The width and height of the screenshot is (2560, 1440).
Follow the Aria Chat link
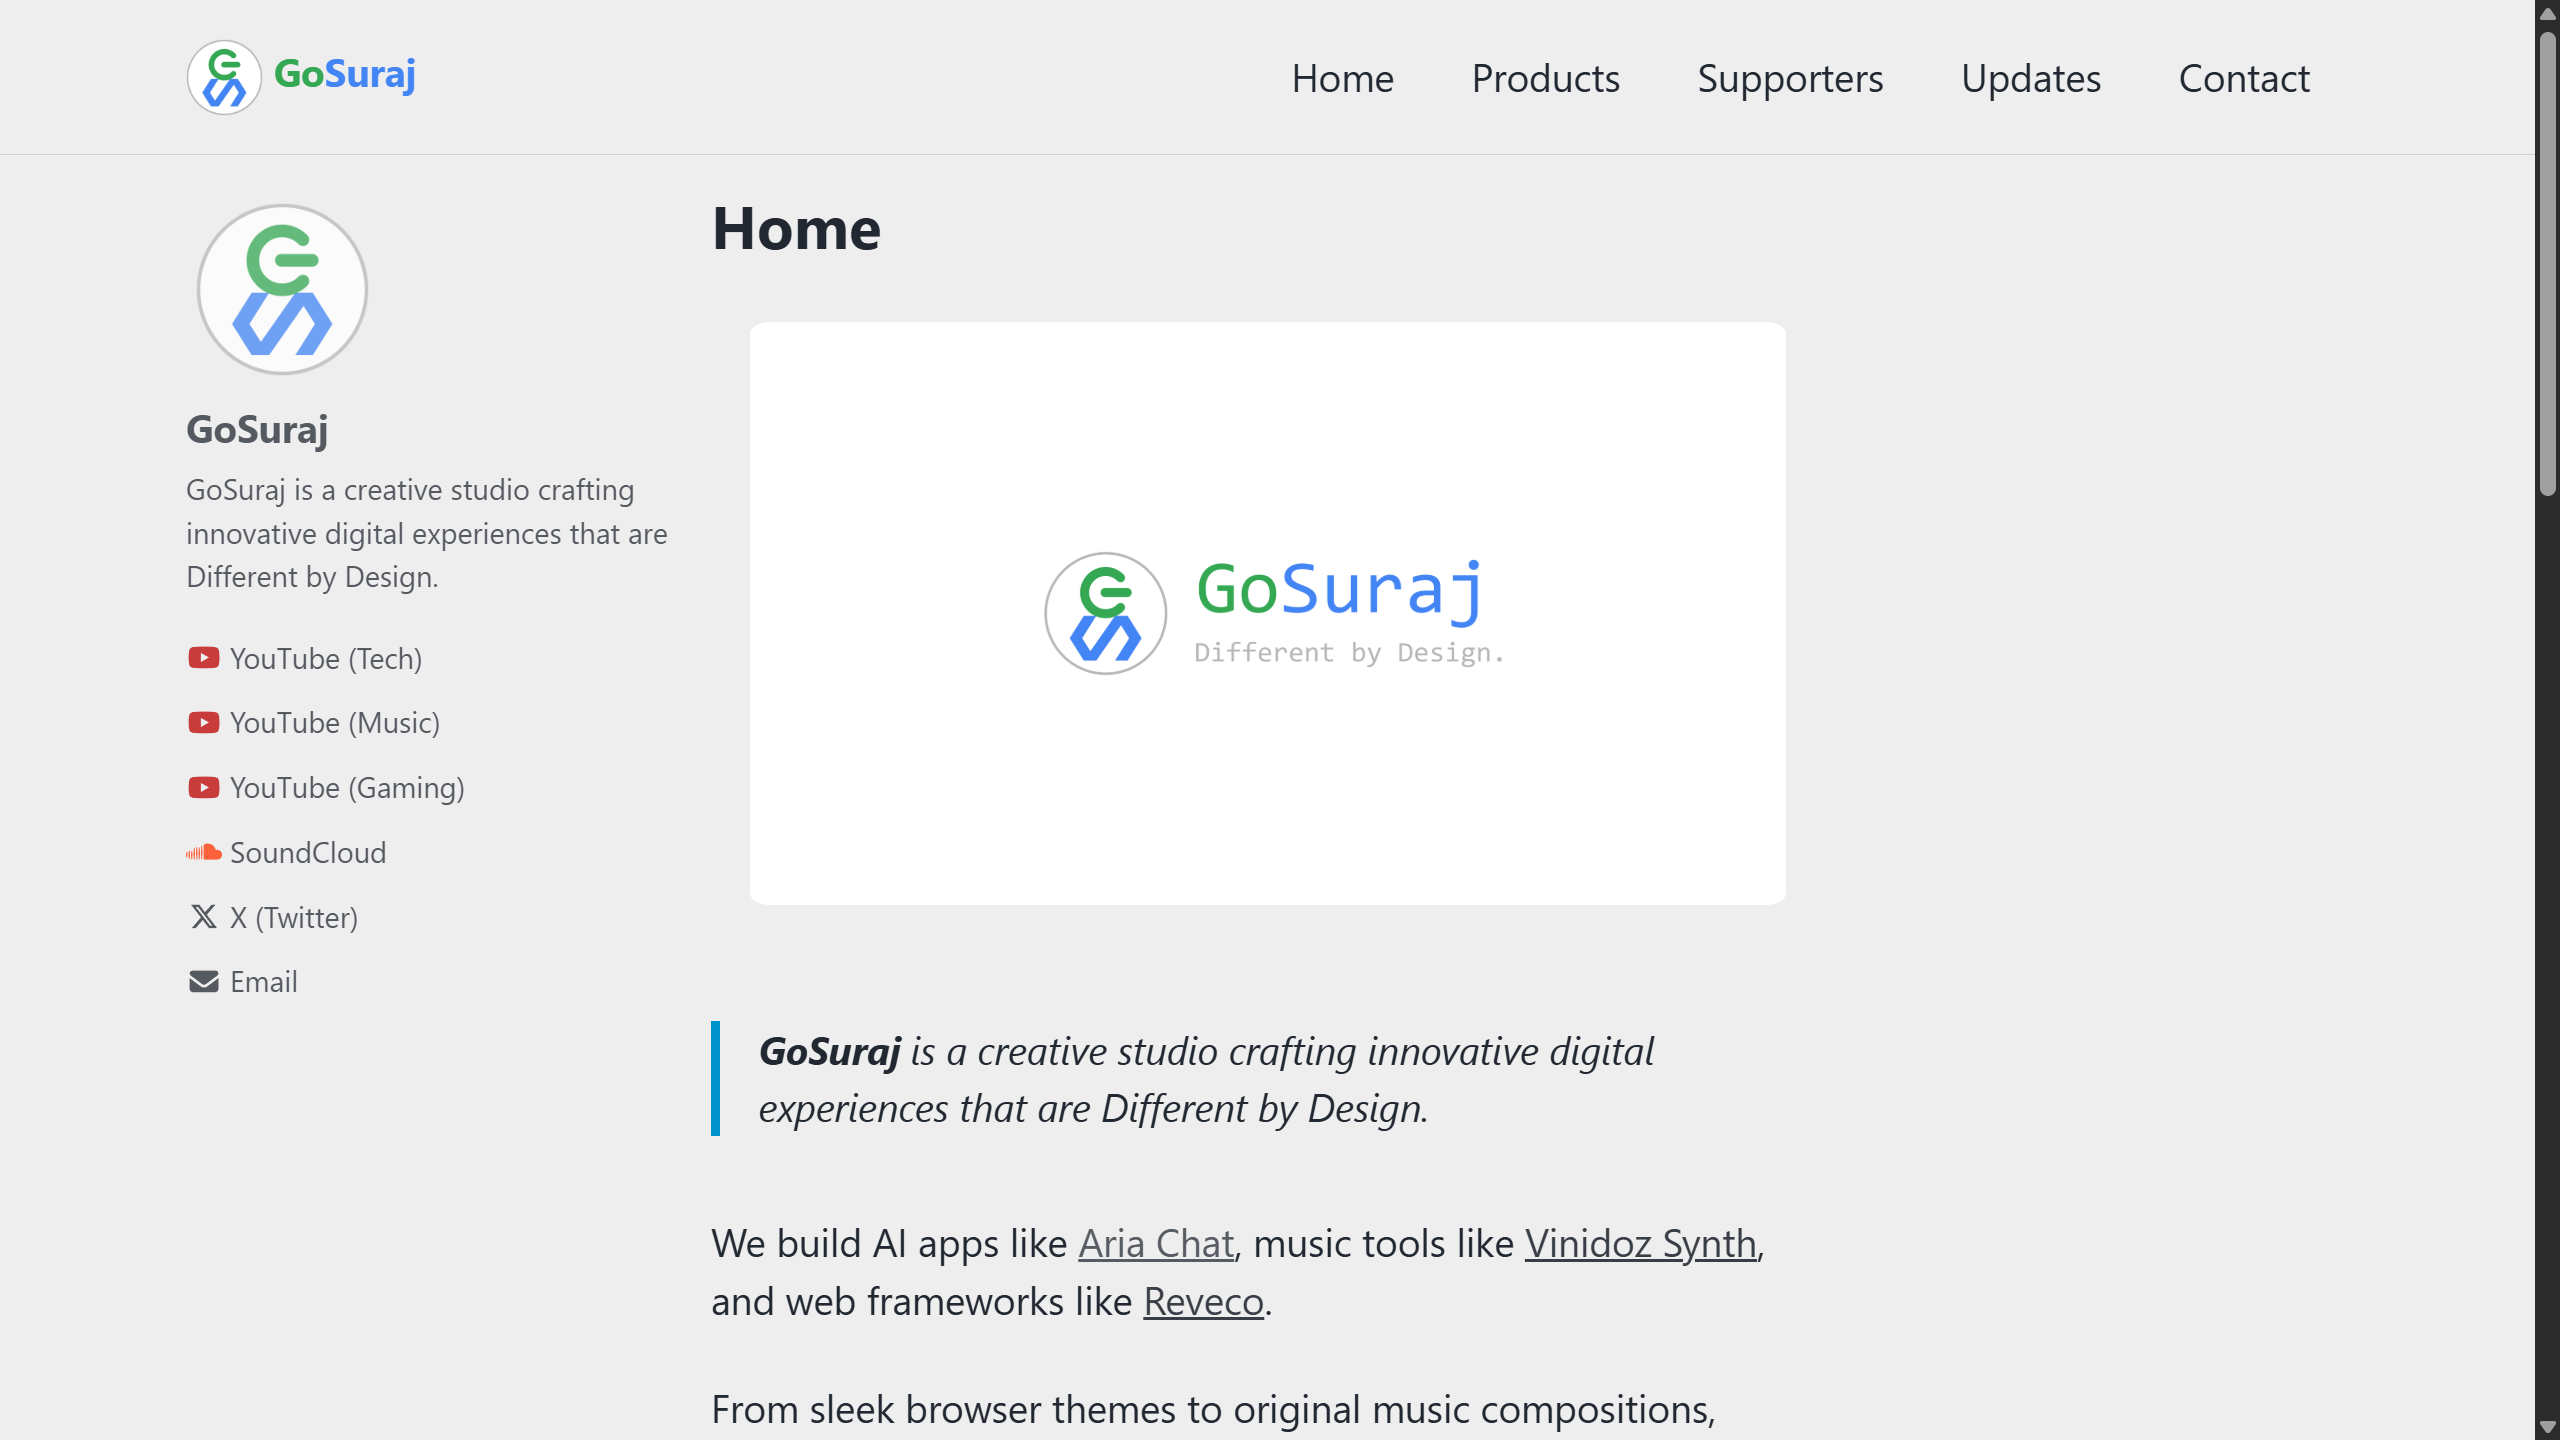(x=1155, y=1244)
